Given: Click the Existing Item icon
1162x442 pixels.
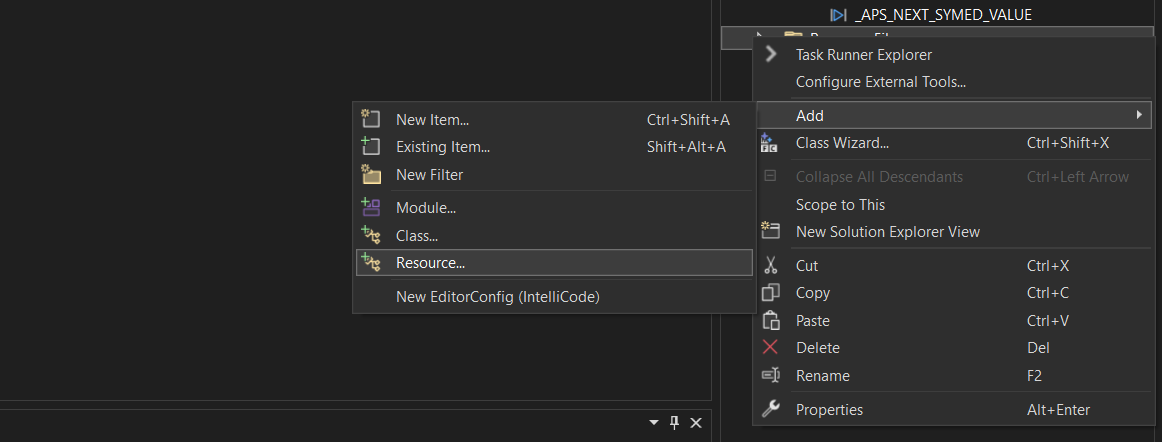Looking at the screenshot, I should 371,147.
